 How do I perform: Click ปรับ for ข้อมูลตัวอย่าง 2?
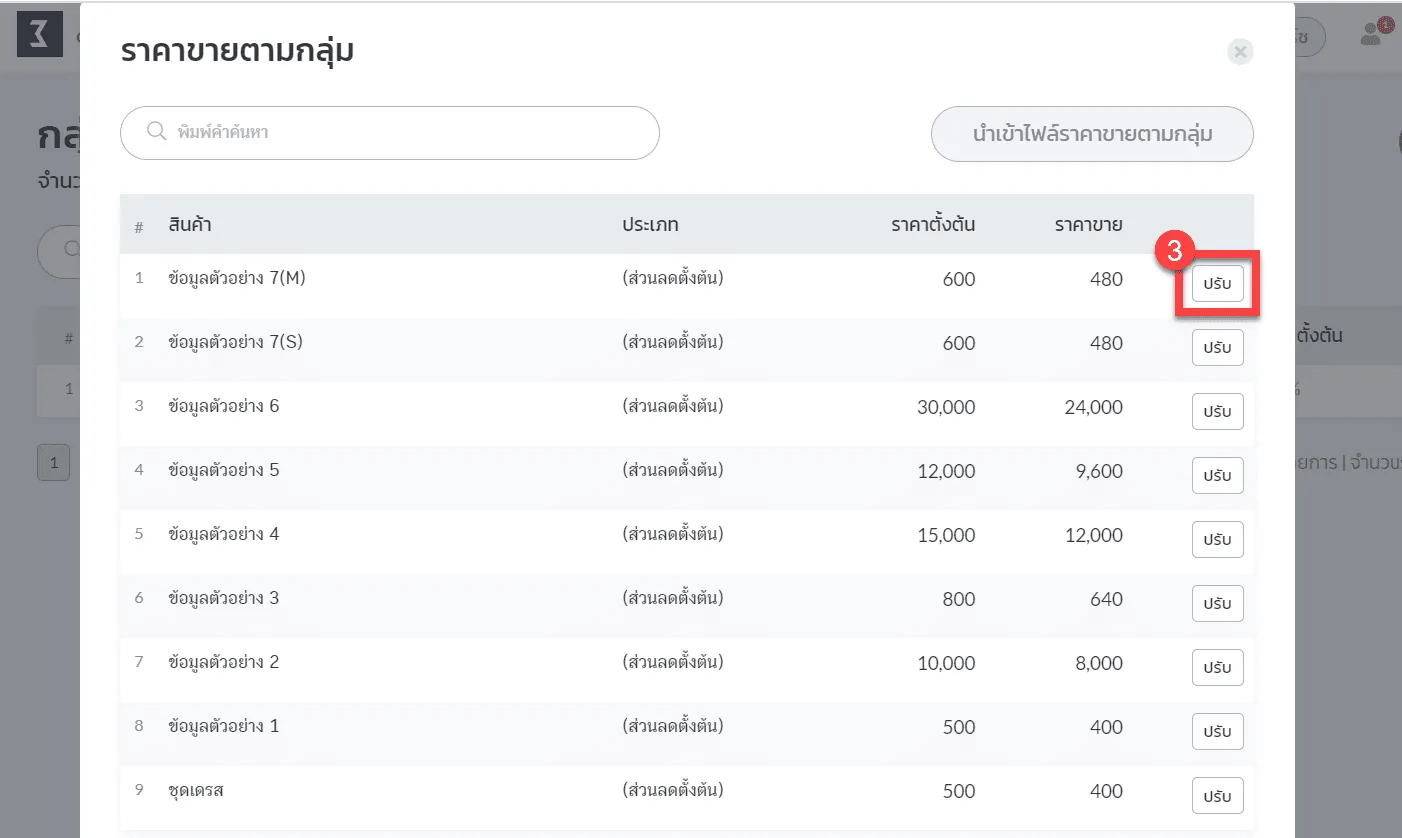point(1217,668)
